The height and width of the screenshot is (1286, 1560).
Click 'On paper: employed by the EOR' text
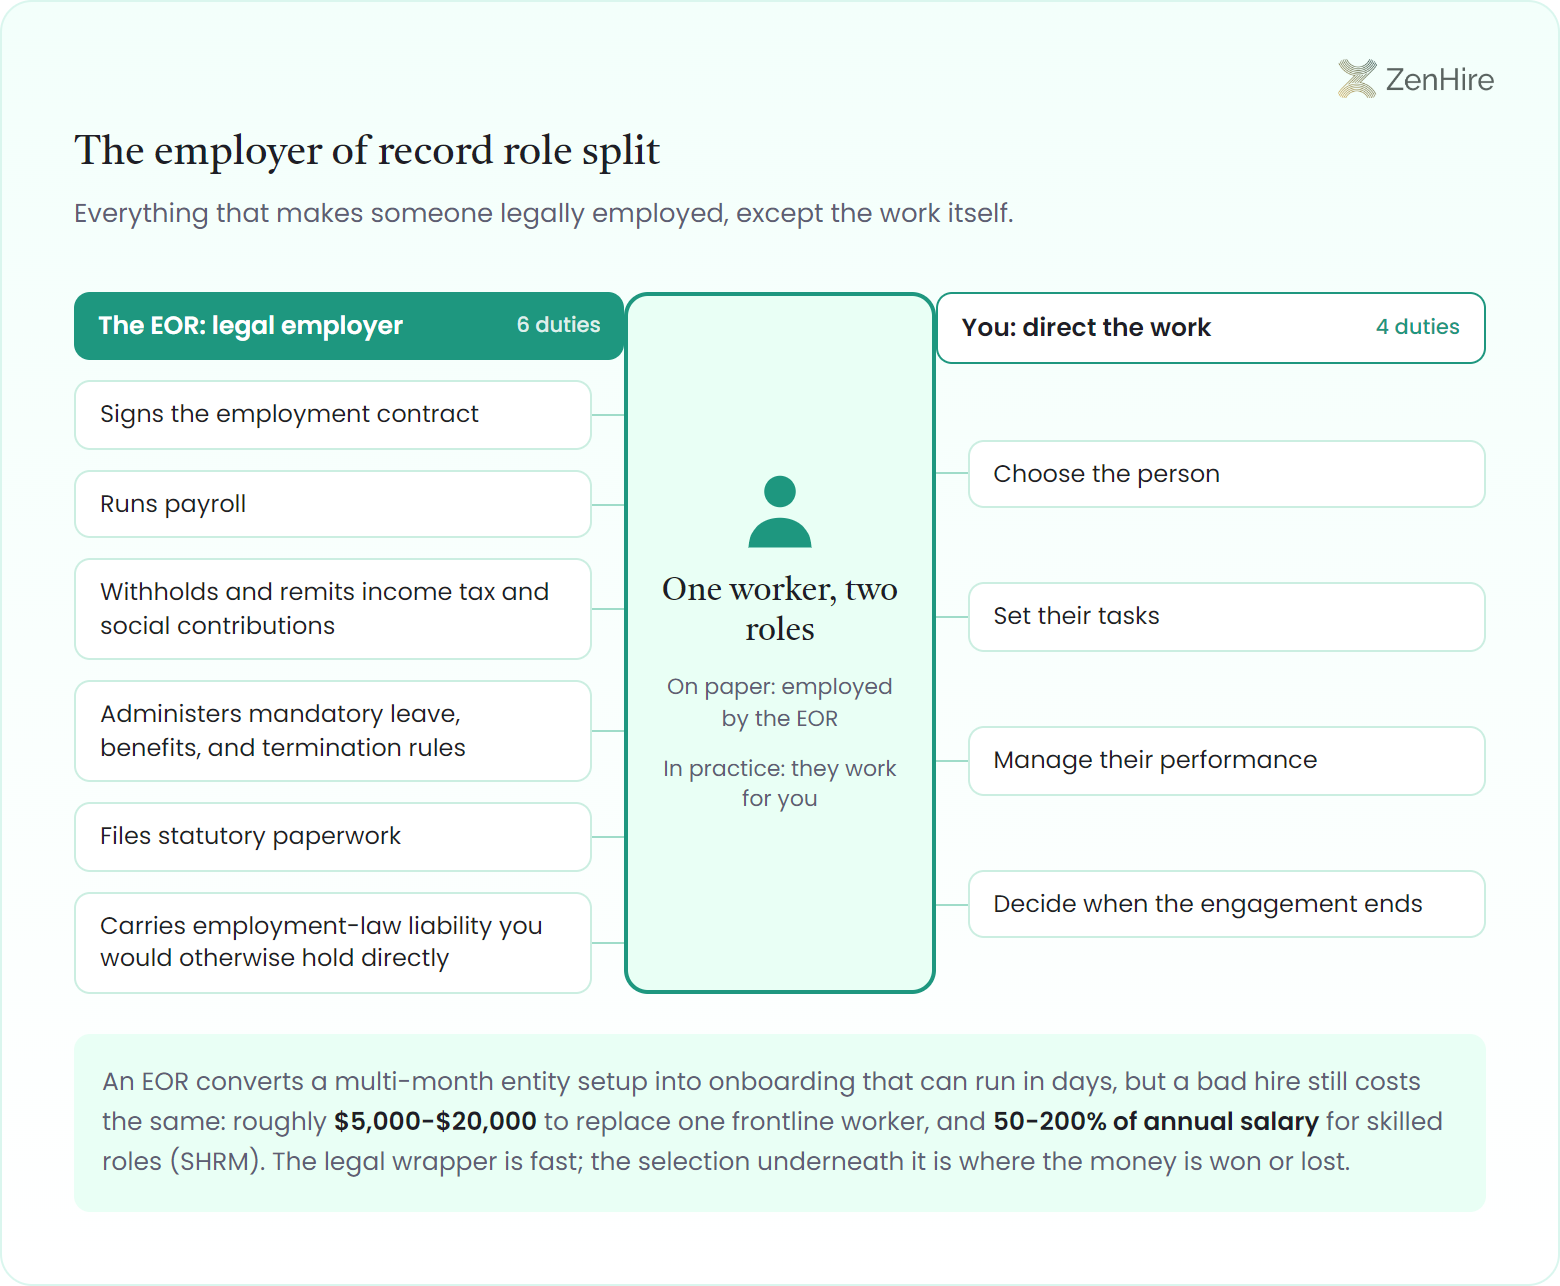click(780, 702)
